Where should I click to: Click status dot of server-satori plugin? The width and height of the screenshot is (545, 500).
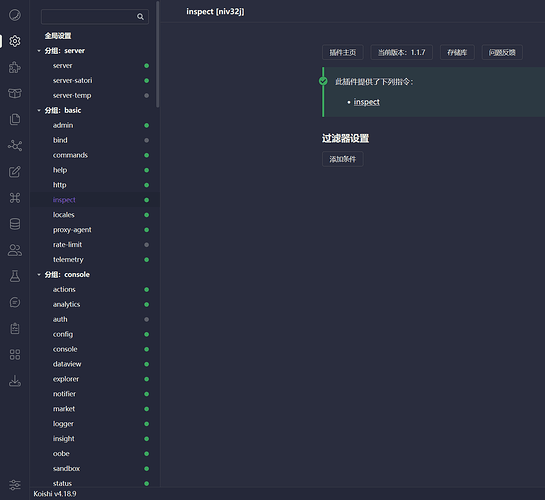(146, 80)
